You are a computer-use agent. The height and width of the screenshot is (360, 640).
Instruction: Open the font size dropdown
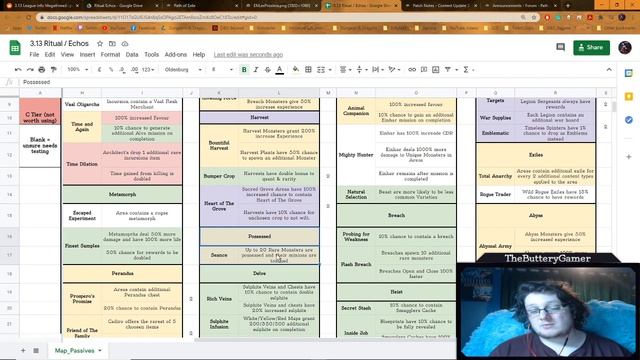222,70
